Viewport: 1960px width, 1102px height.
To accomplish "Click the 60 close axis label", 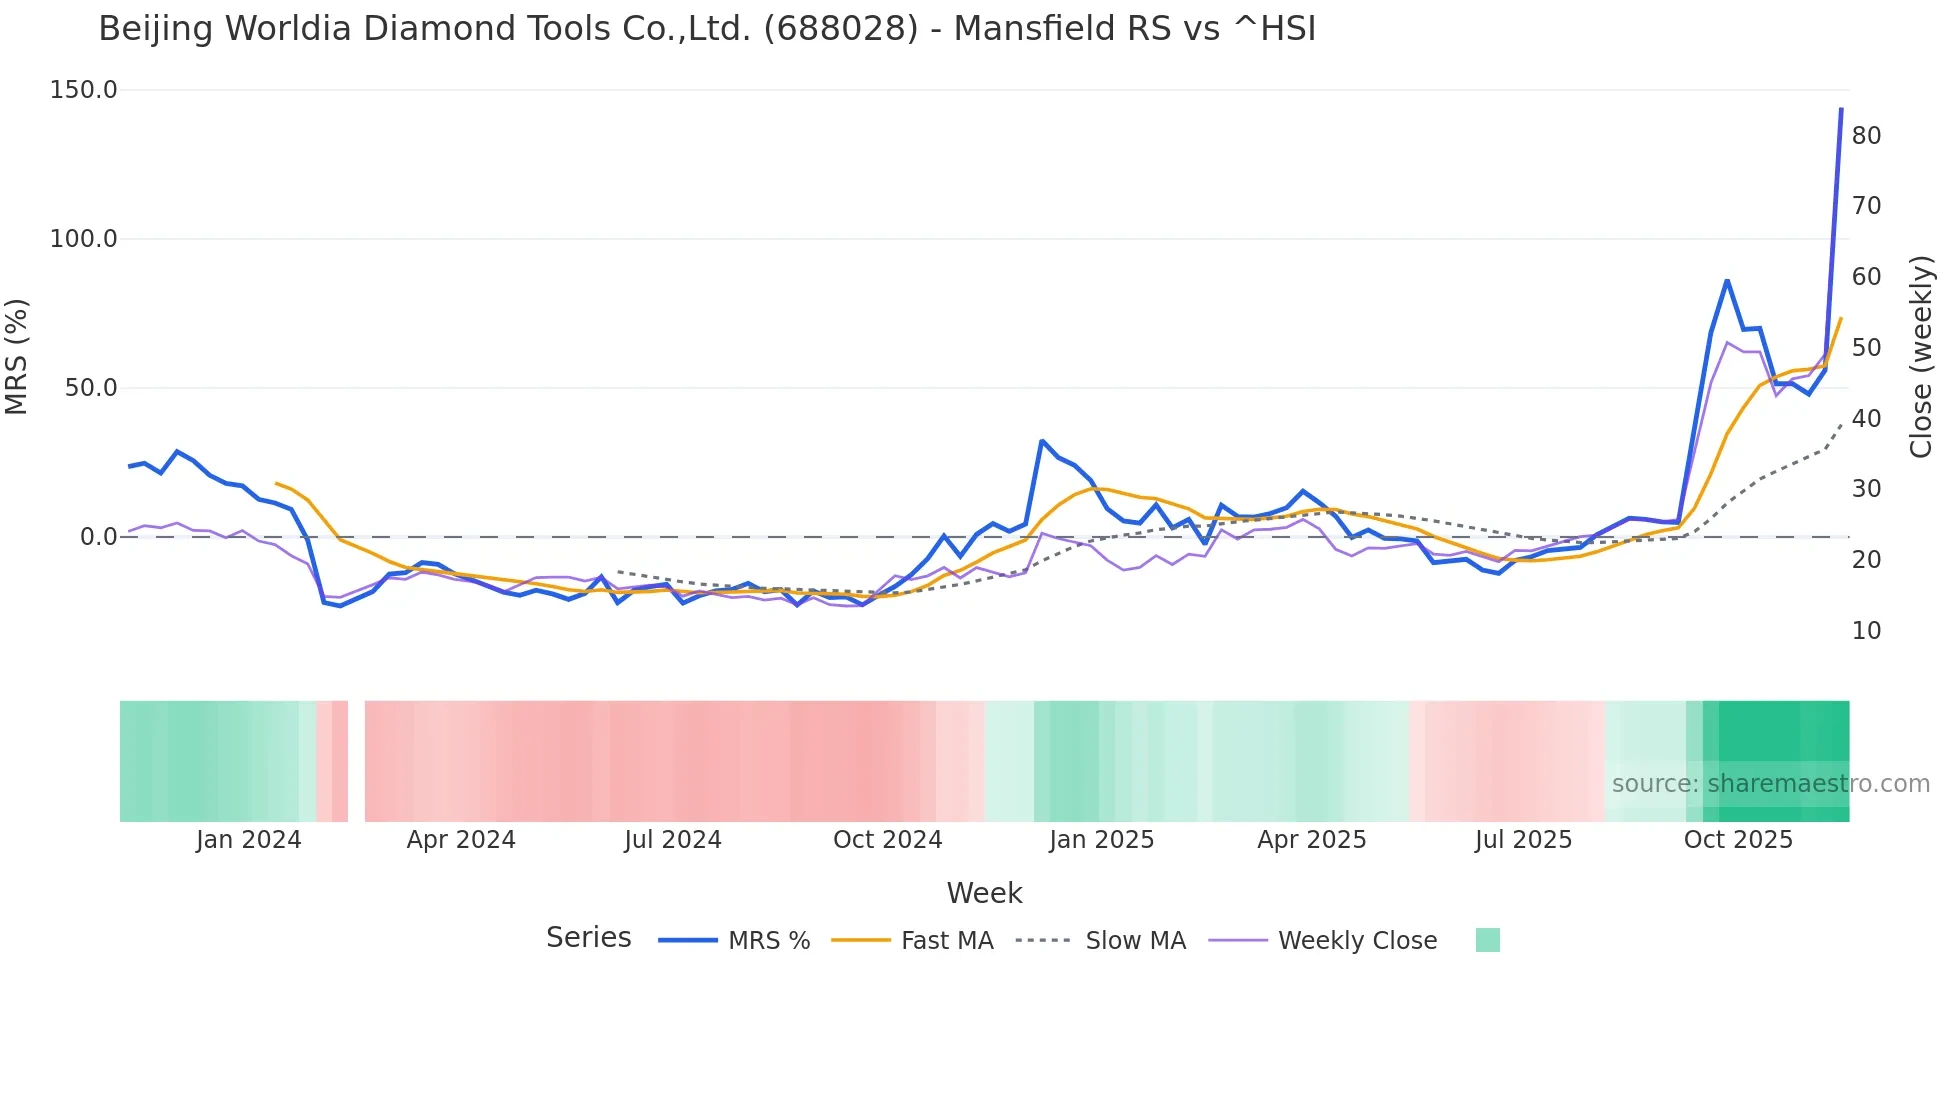I will click(1867, 277).
